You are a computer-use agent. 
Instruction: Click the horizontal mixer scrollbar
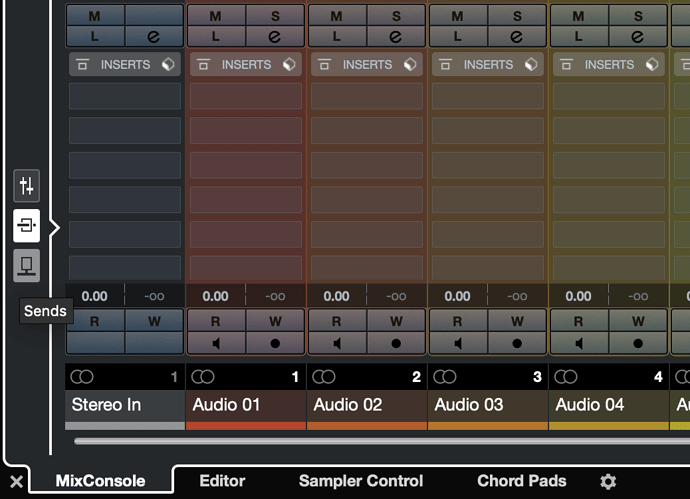[380, 441]
